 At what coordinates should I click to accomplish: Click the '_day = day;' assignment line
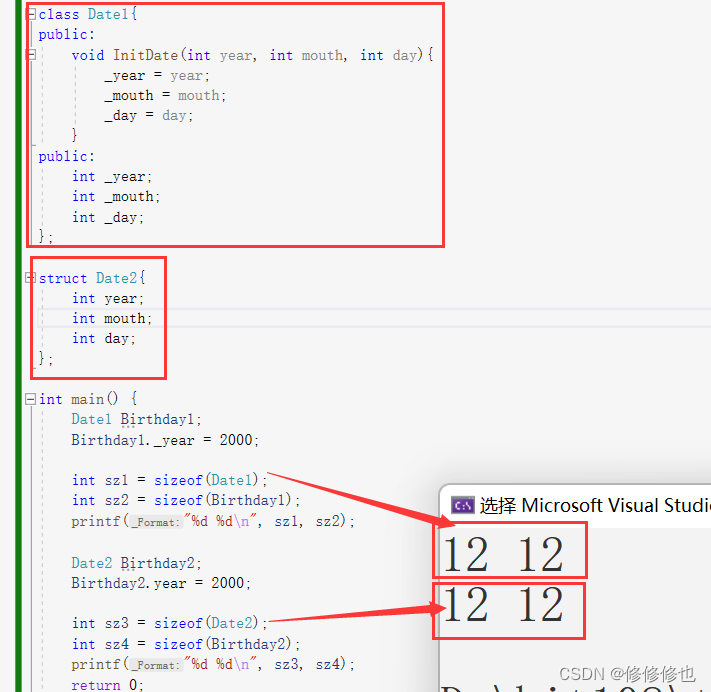149,115
